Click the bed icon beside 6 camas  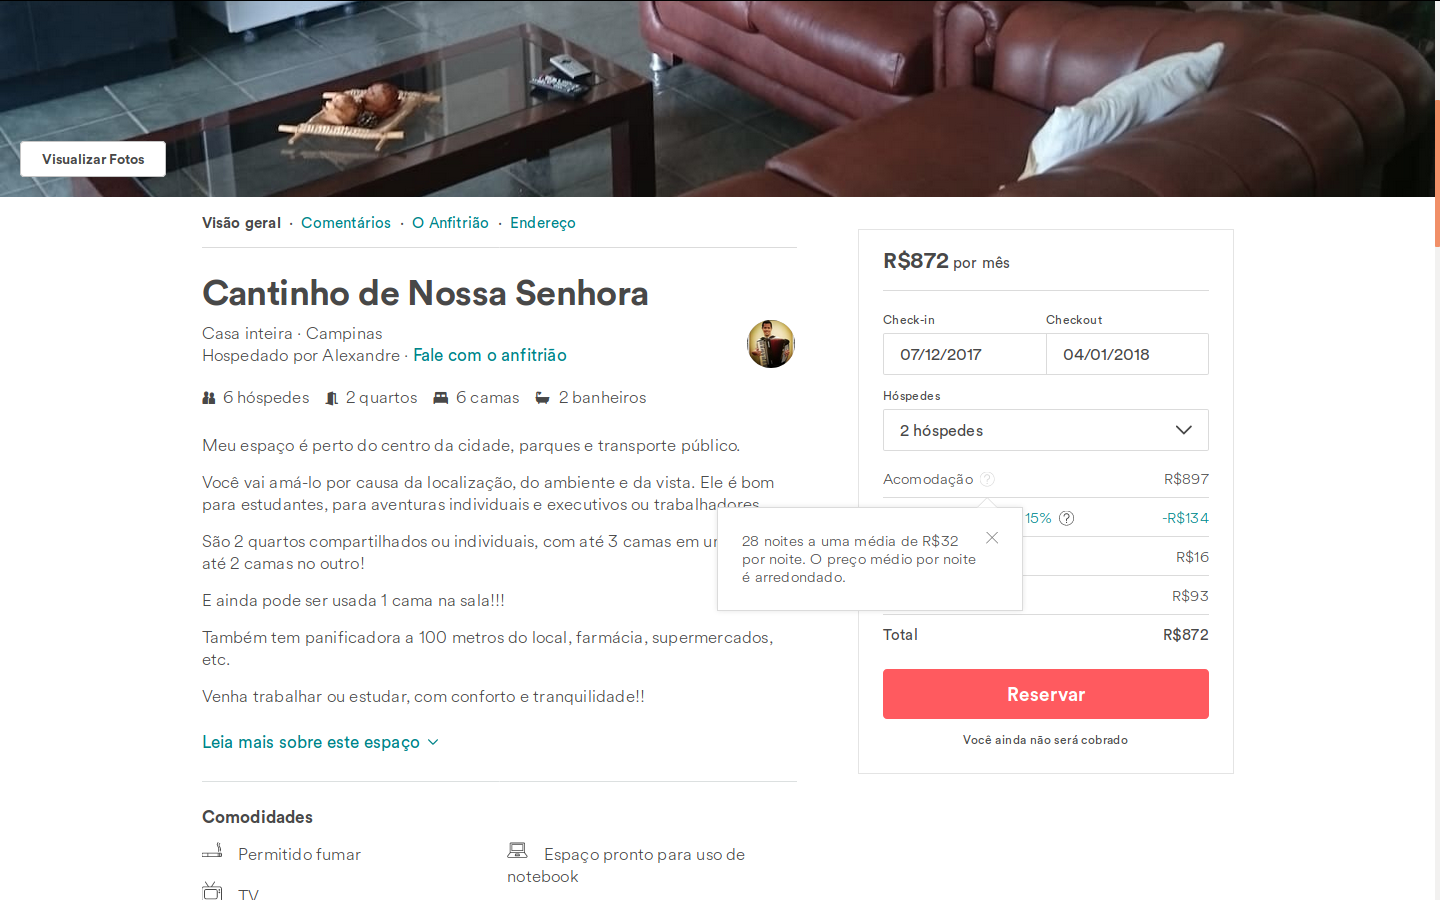click(441, 398)
